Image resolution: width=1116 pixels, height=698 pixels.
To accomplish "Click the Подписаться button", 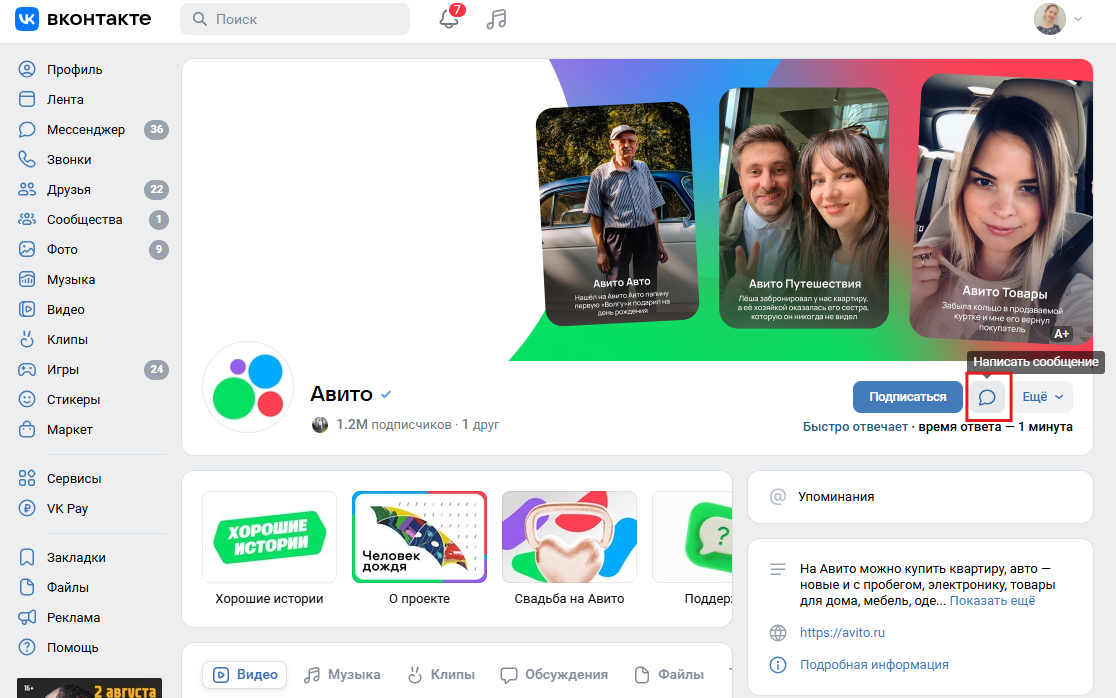I will [x=907, y=397].
